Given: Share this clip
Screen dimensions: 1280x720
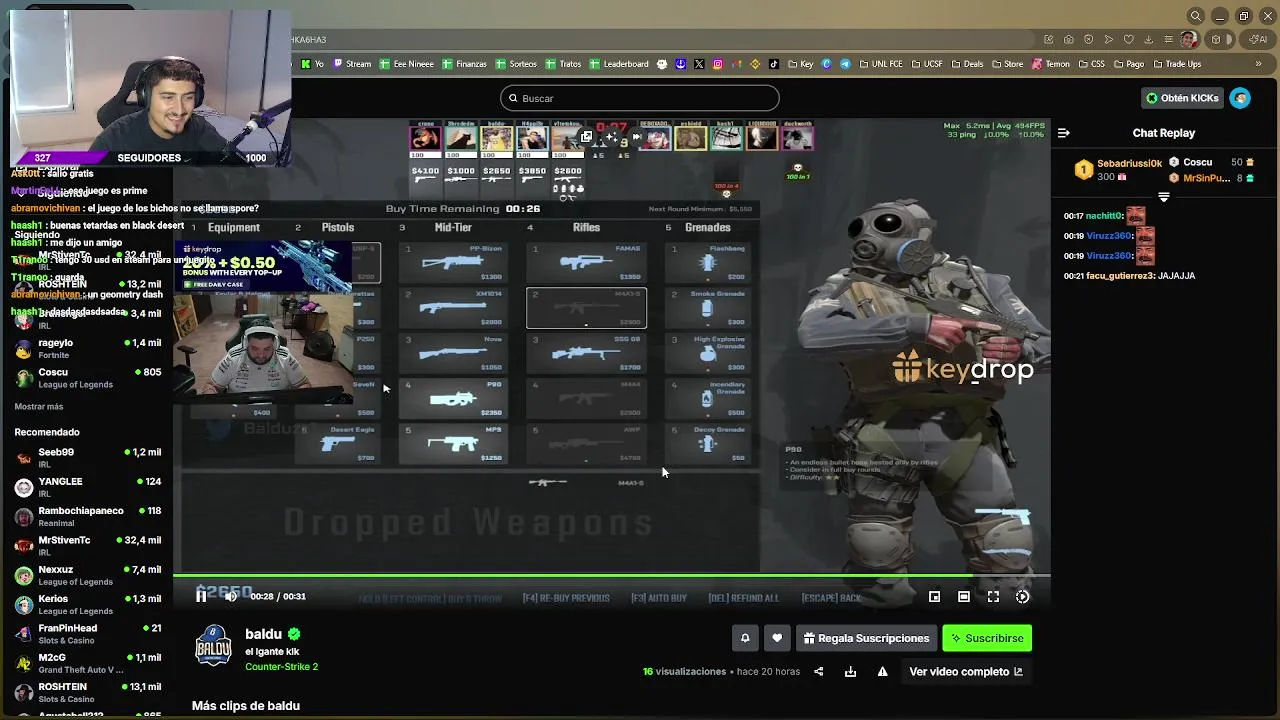Looking at the screenshot, I should 819,672.
